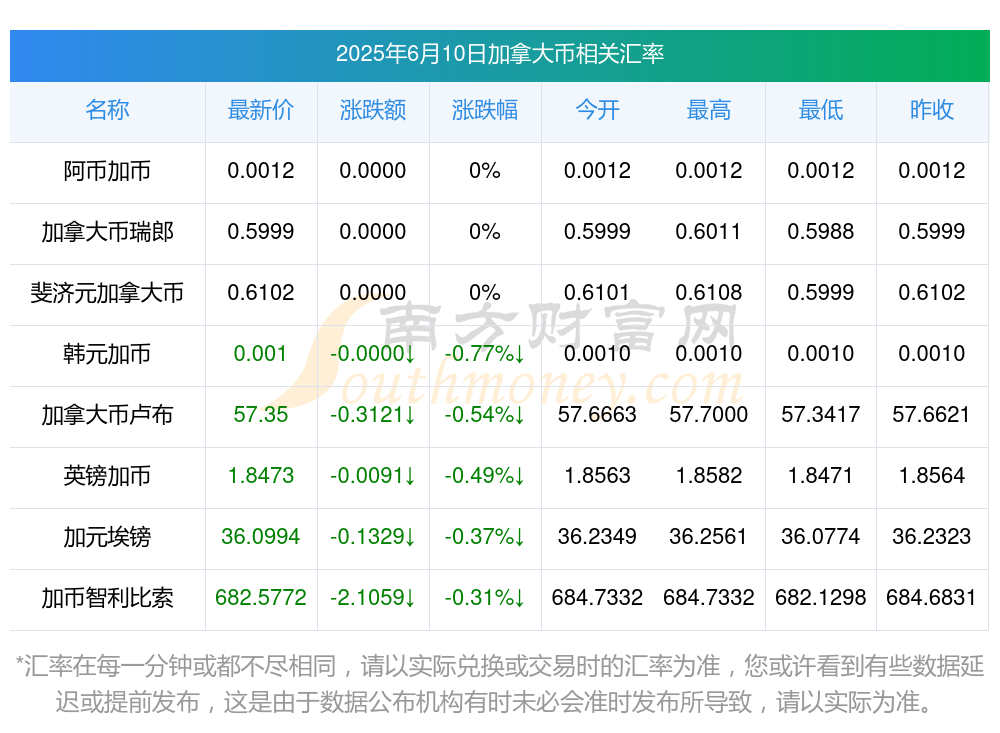Click the 涨跌幅 column header
This screenshot has height=733, width=1000.
485,110
